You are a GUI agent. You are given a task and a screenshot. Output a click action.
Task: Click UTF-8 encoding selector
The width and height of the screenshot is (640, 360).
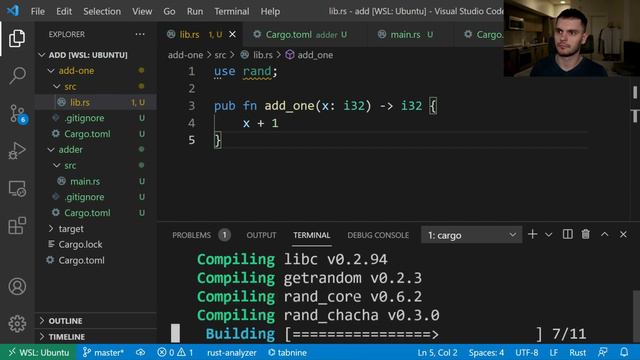click(526, 352)
